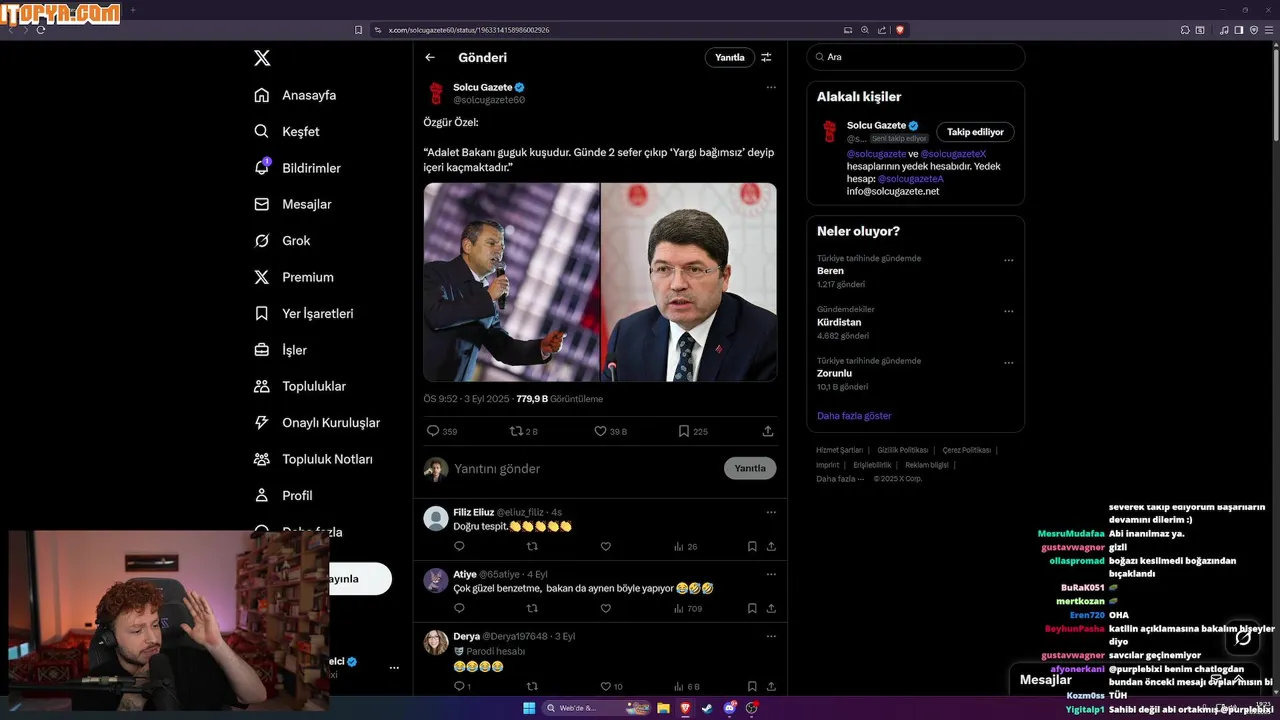Screen dimensions: 1280x720
Task: Repost Filiz Eliuz's reply
Action: pos(532,546)
